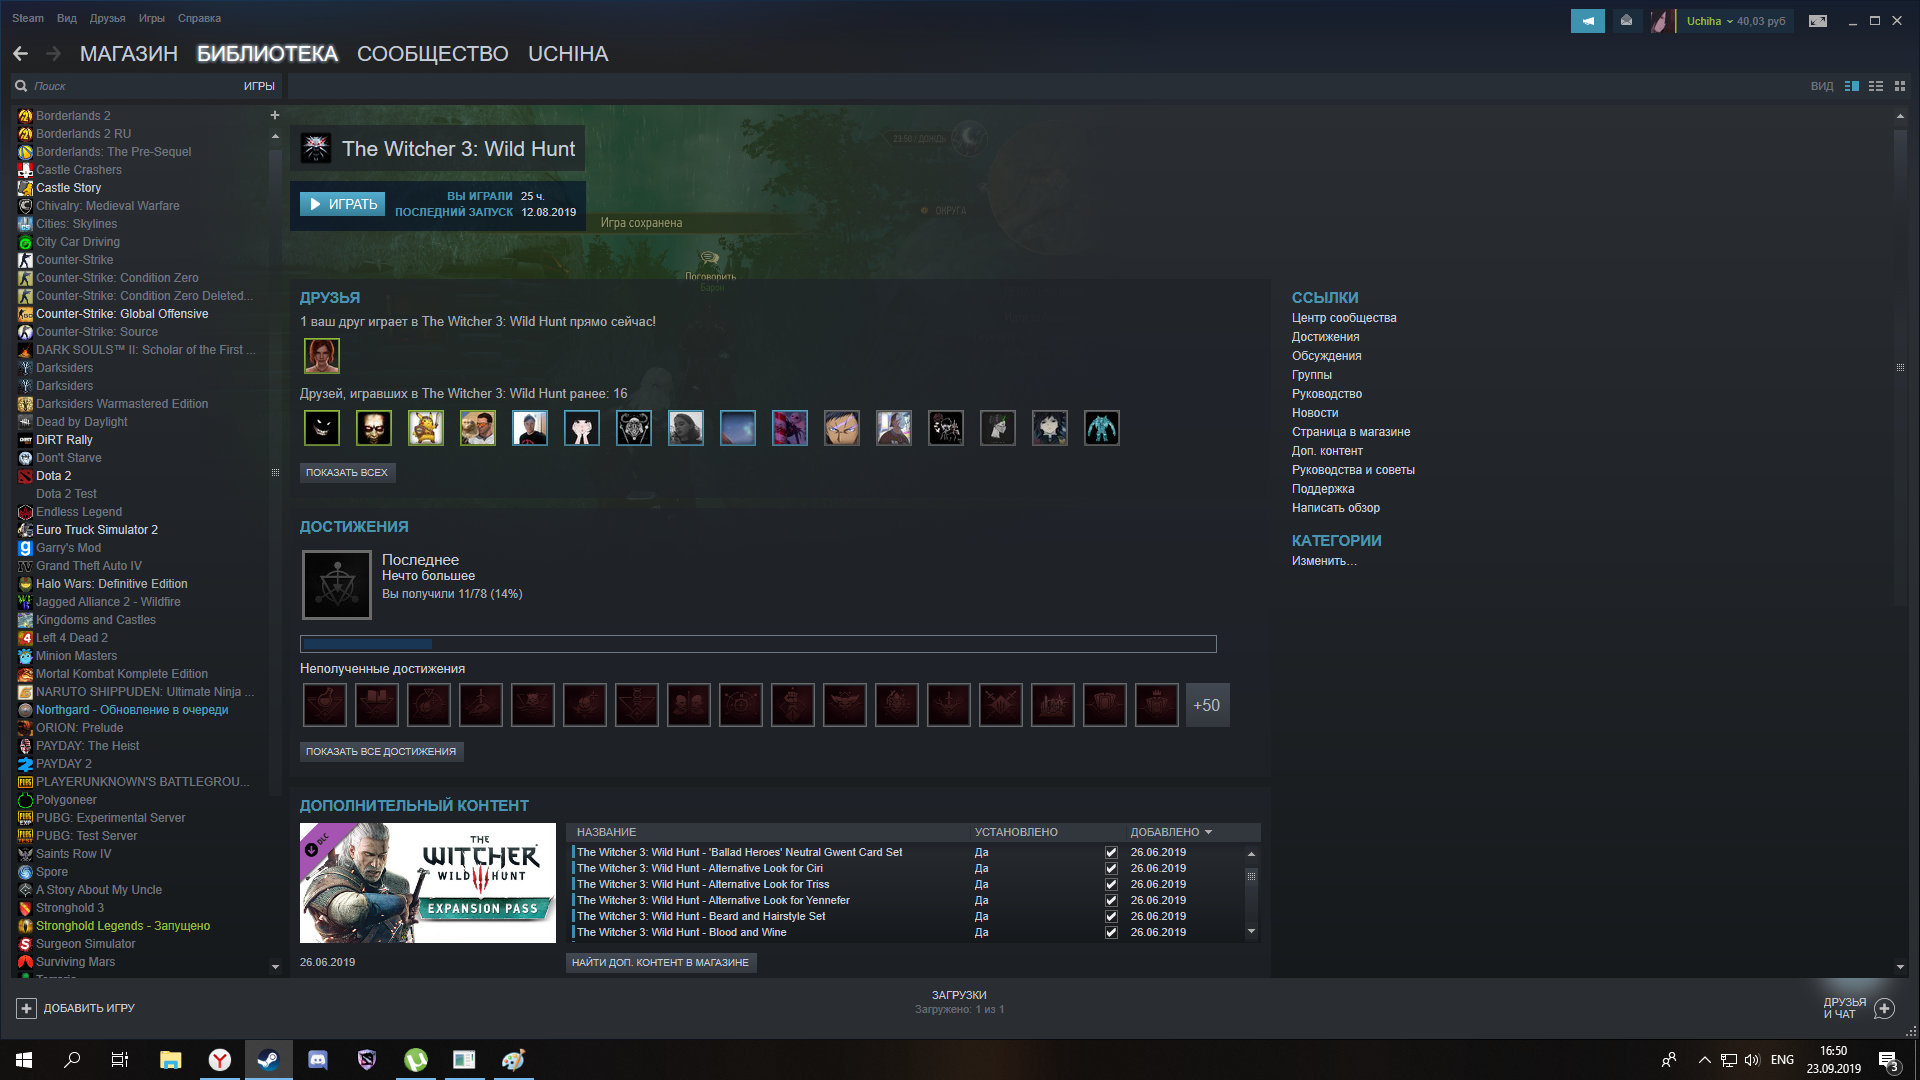Open the Вид menu

click(x=67, y=18)
